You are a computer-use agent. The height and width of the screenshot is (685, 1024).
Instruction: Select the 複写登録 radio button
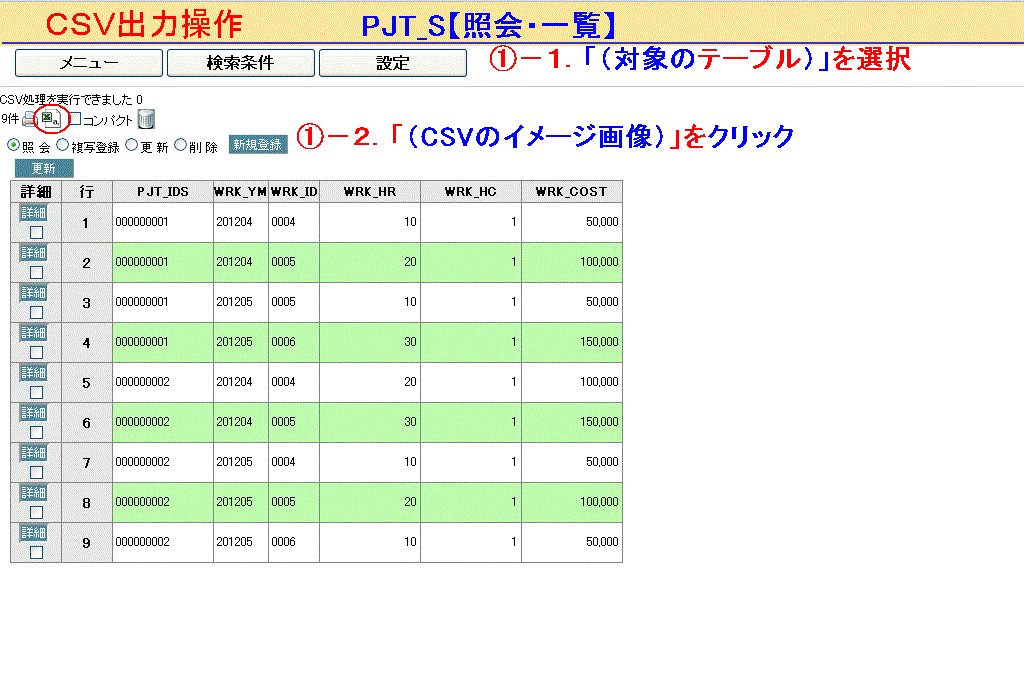tap(62, 145)
